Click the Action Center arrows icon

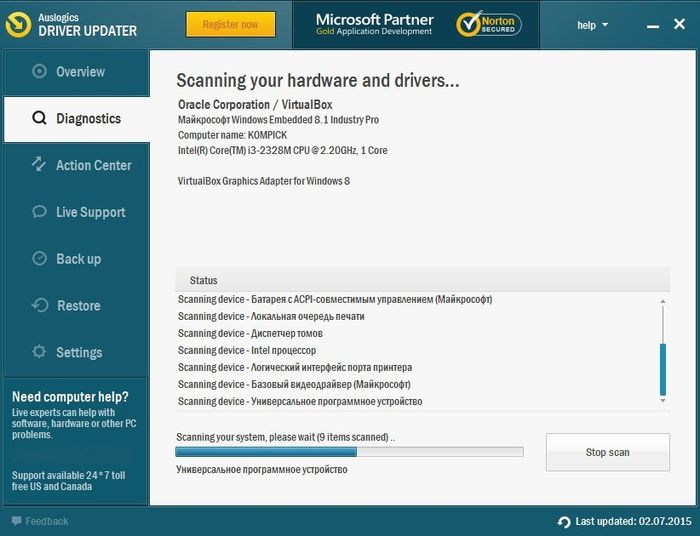click(39, 164)
